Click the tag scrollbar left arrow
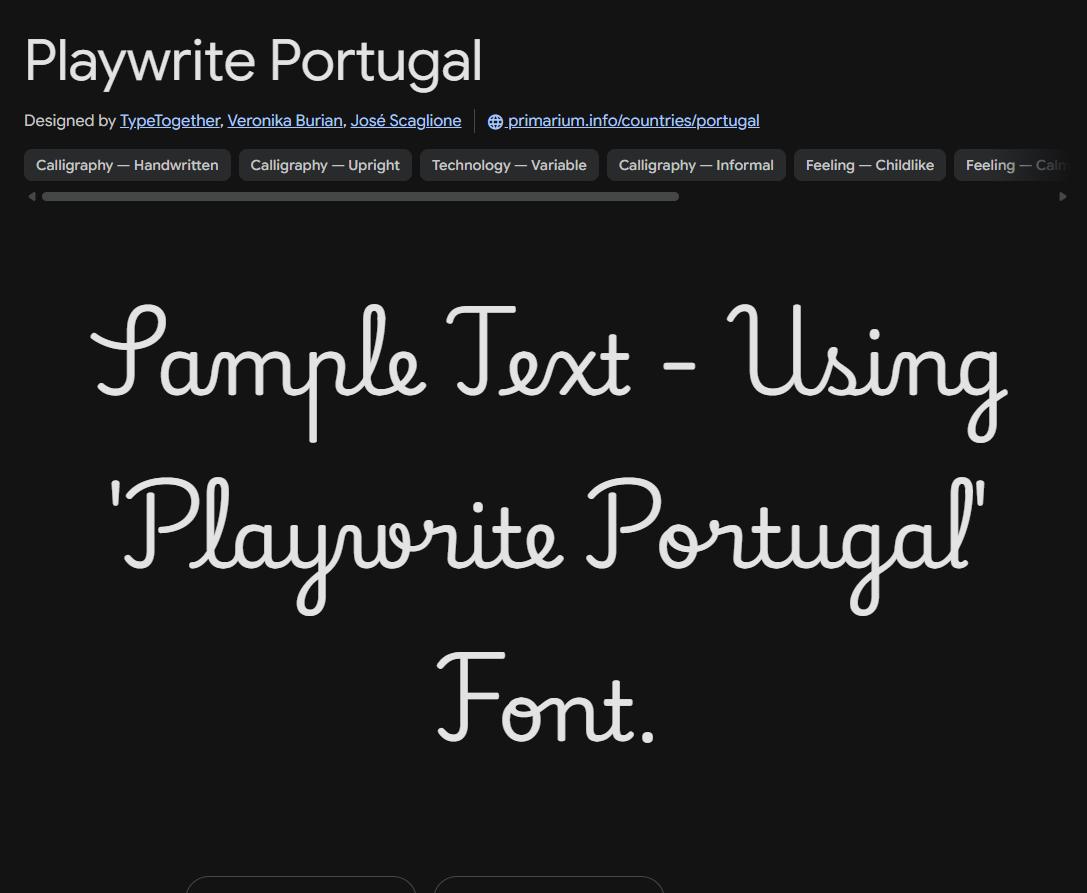The image size is (1087, 893). pyautogui.click(x=32, y=196)
